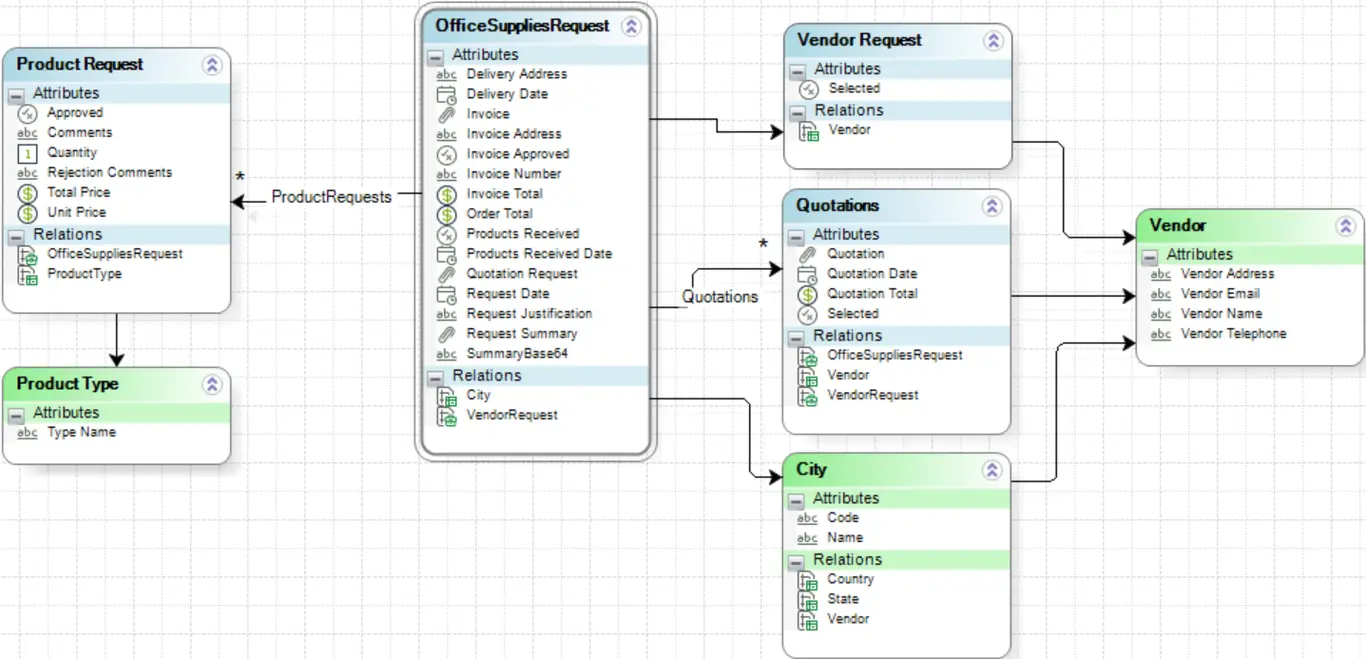Click the date icon beside Quotation Date
The image size is (1366, 659).
pos(808,274)
